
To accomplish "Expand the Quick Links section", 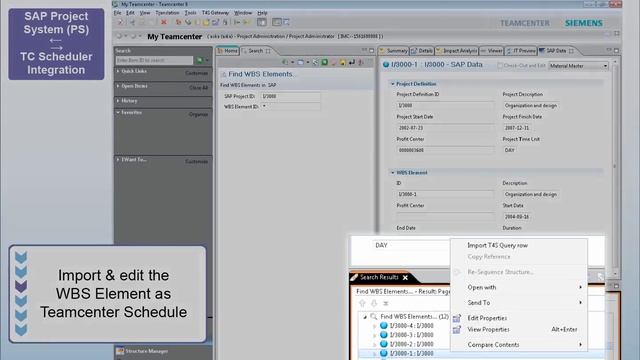I will (118, 71).
